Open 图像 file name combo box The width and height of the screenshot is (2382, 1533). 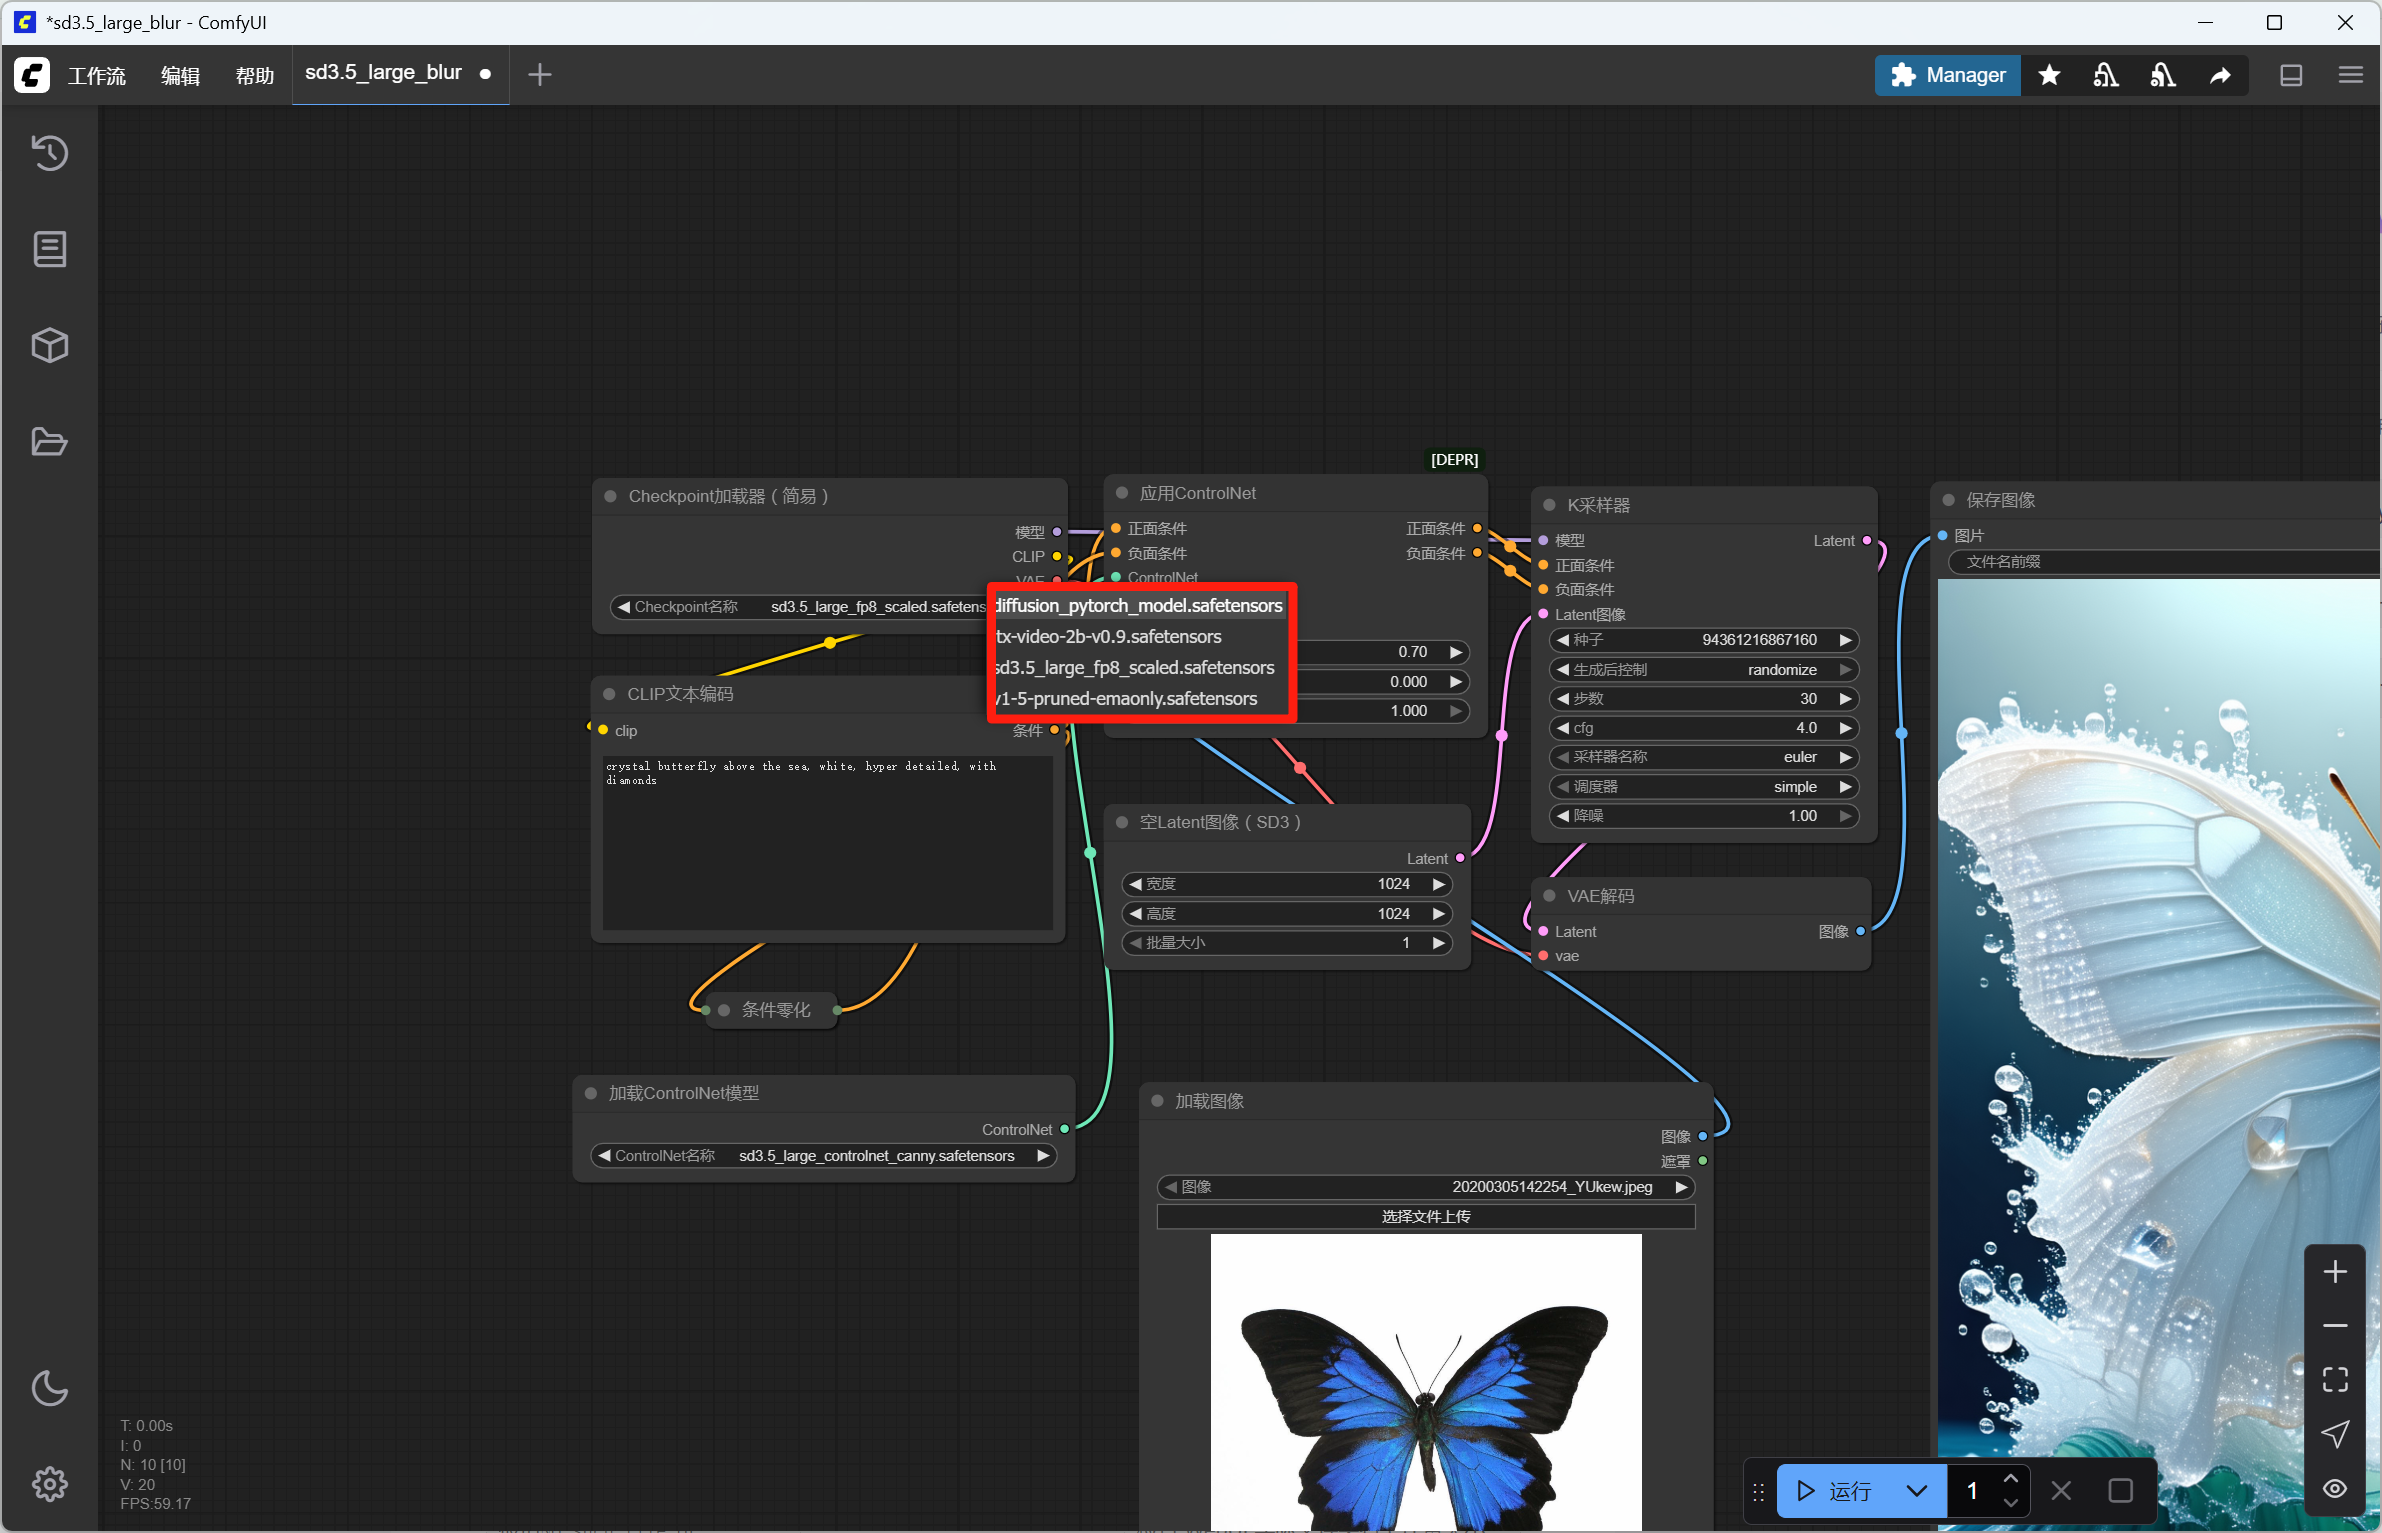[x=1426, y=1187]
